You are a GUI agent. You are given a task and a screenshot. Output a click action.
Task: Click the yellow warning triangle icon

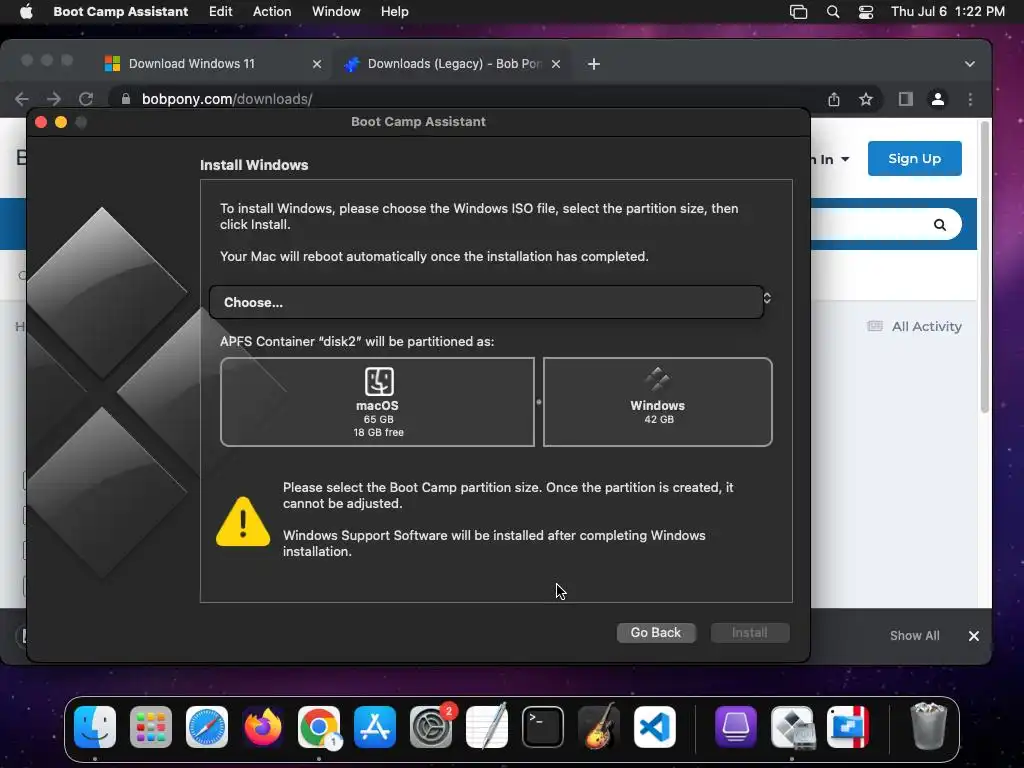243,521
